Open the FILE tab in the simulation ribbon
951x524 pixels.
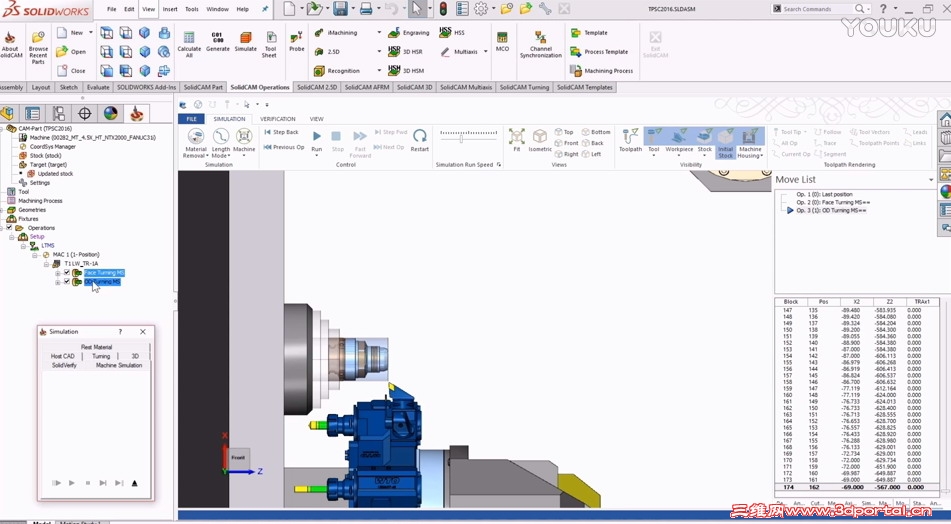[x=191, y=119]
